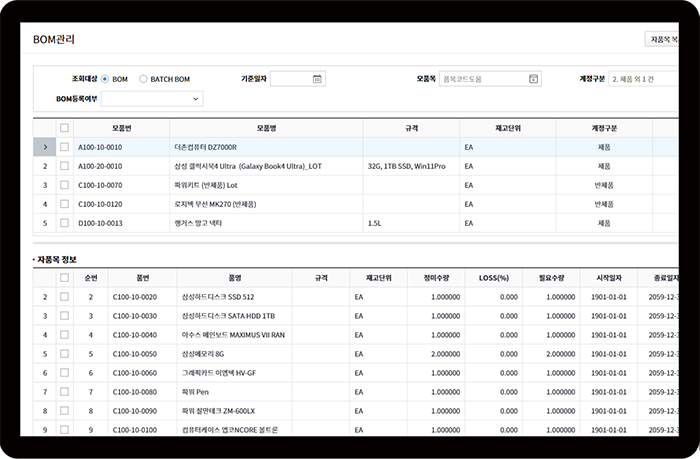700x459 pixels.
Task: Click the 자품목 정보 section title
Action: coord(57,259)
